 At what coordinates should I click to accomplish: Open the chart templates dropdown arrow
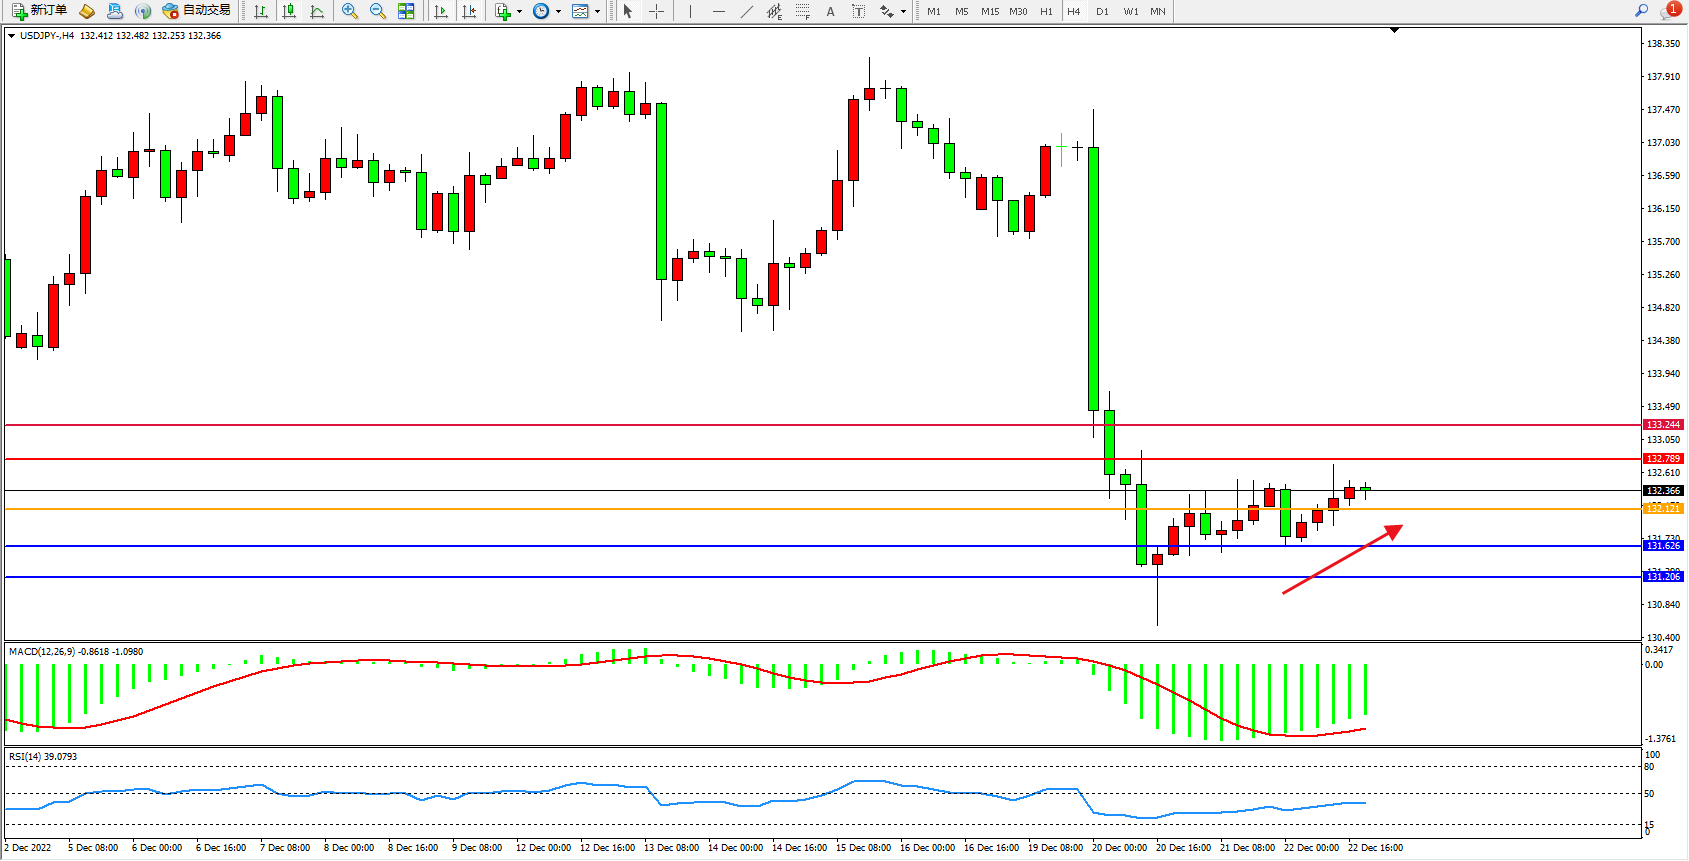[597, 12]
